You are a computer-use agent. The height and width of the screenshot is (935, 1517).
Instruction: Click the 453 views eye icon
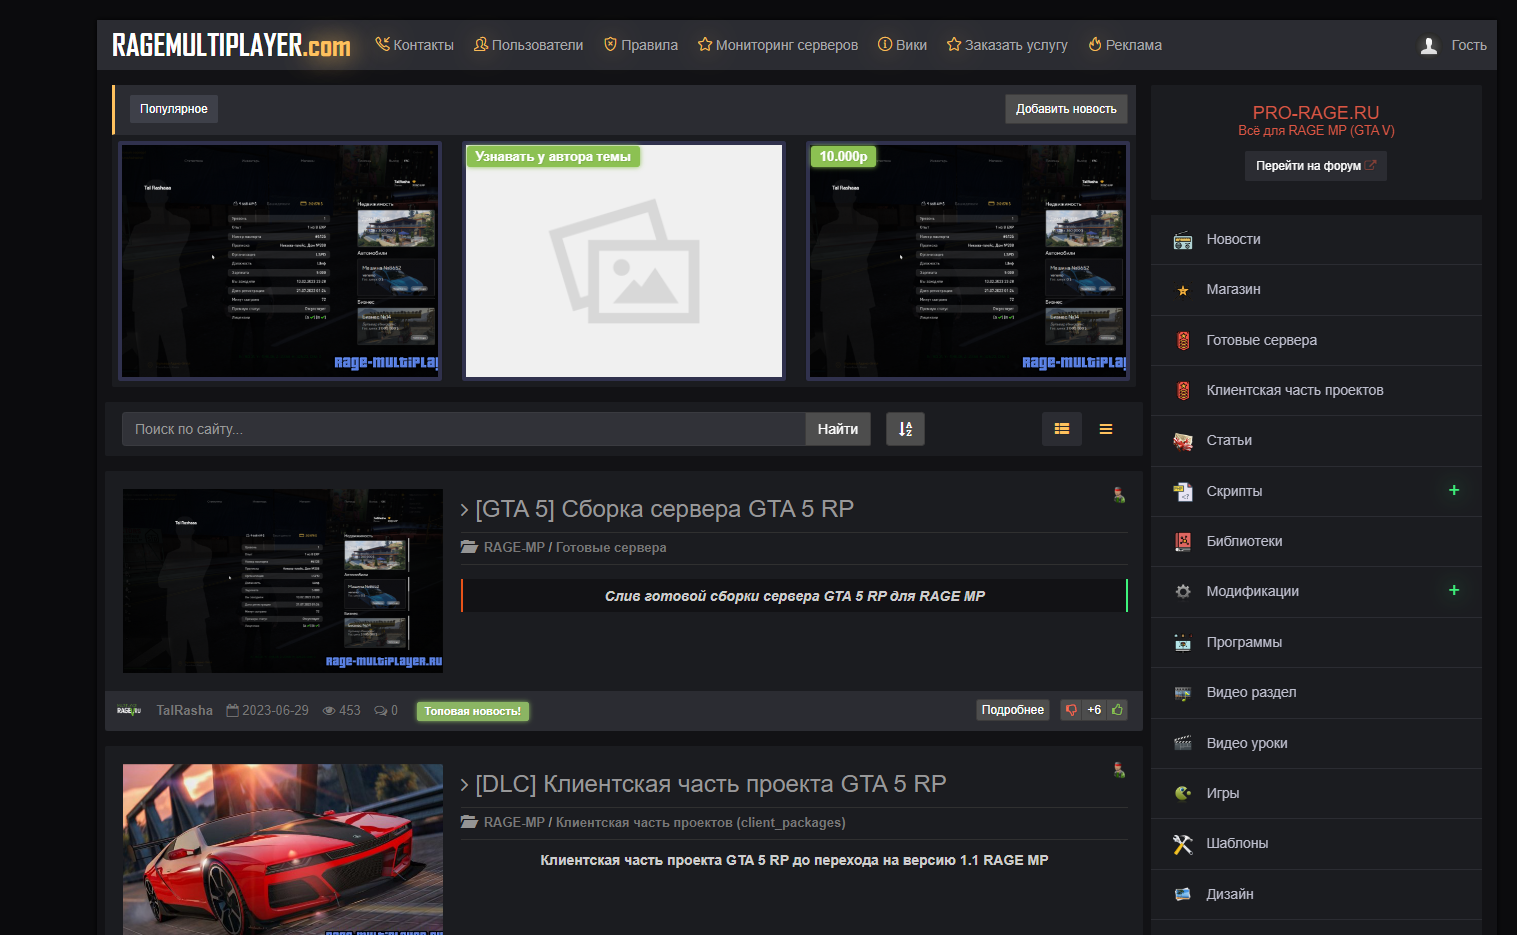tap(329, 711)
